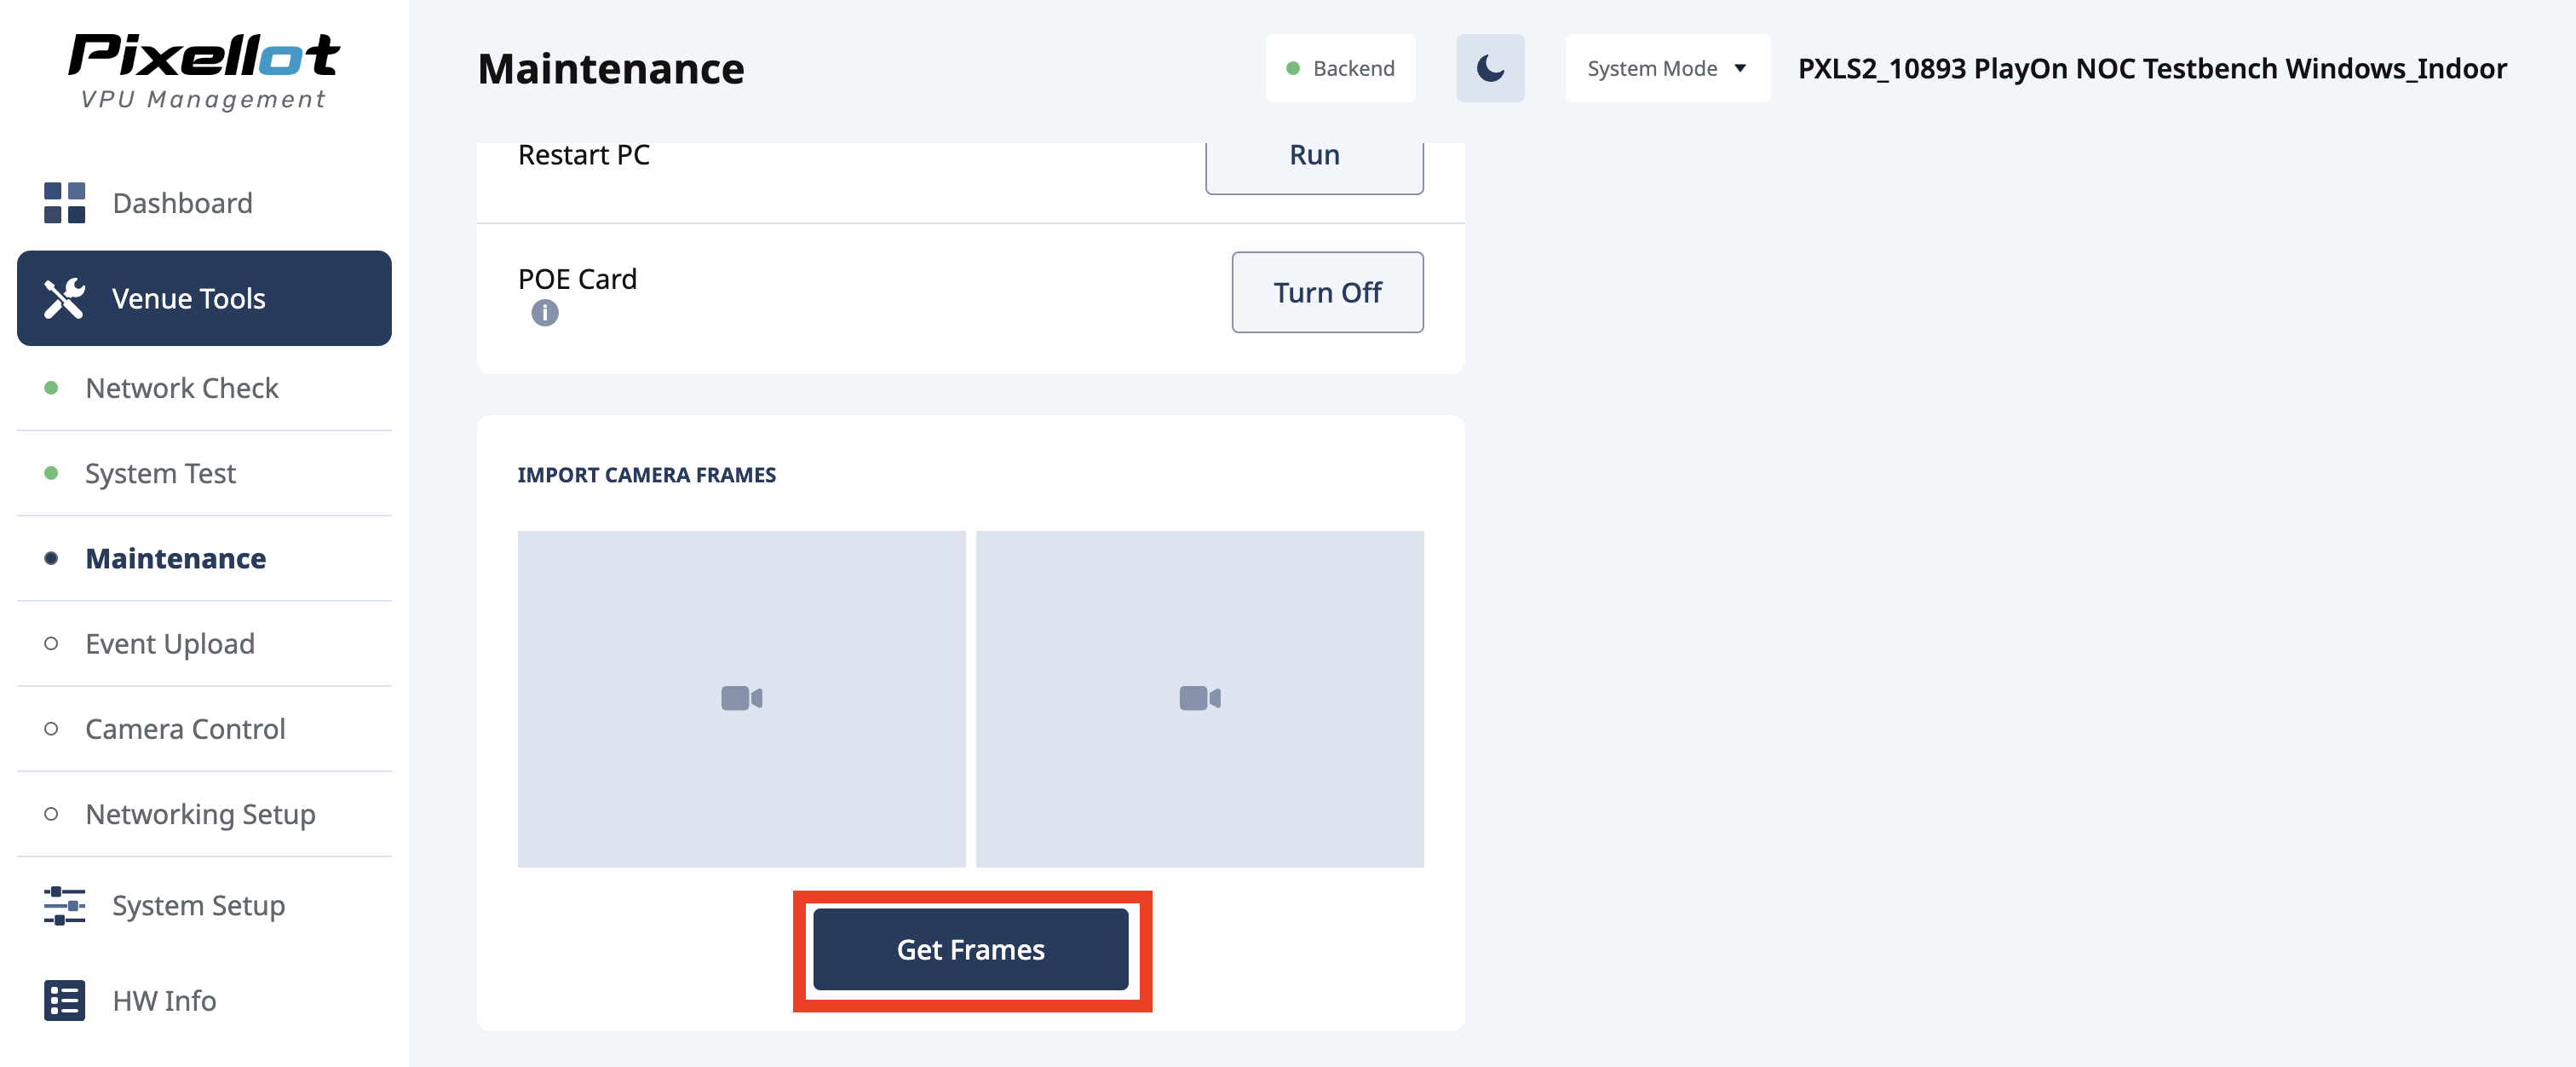
Task: Navigate to Networking Setup
Action: tap(200, 814)
